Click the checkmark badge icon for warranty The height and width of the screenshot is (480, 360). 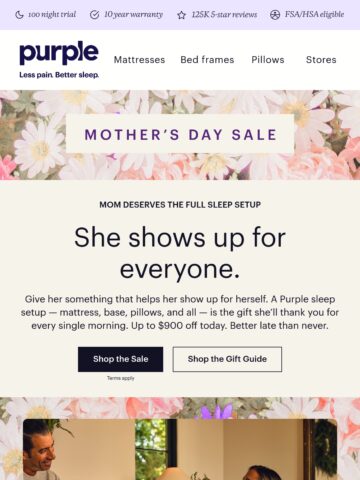tap(95, 15)
